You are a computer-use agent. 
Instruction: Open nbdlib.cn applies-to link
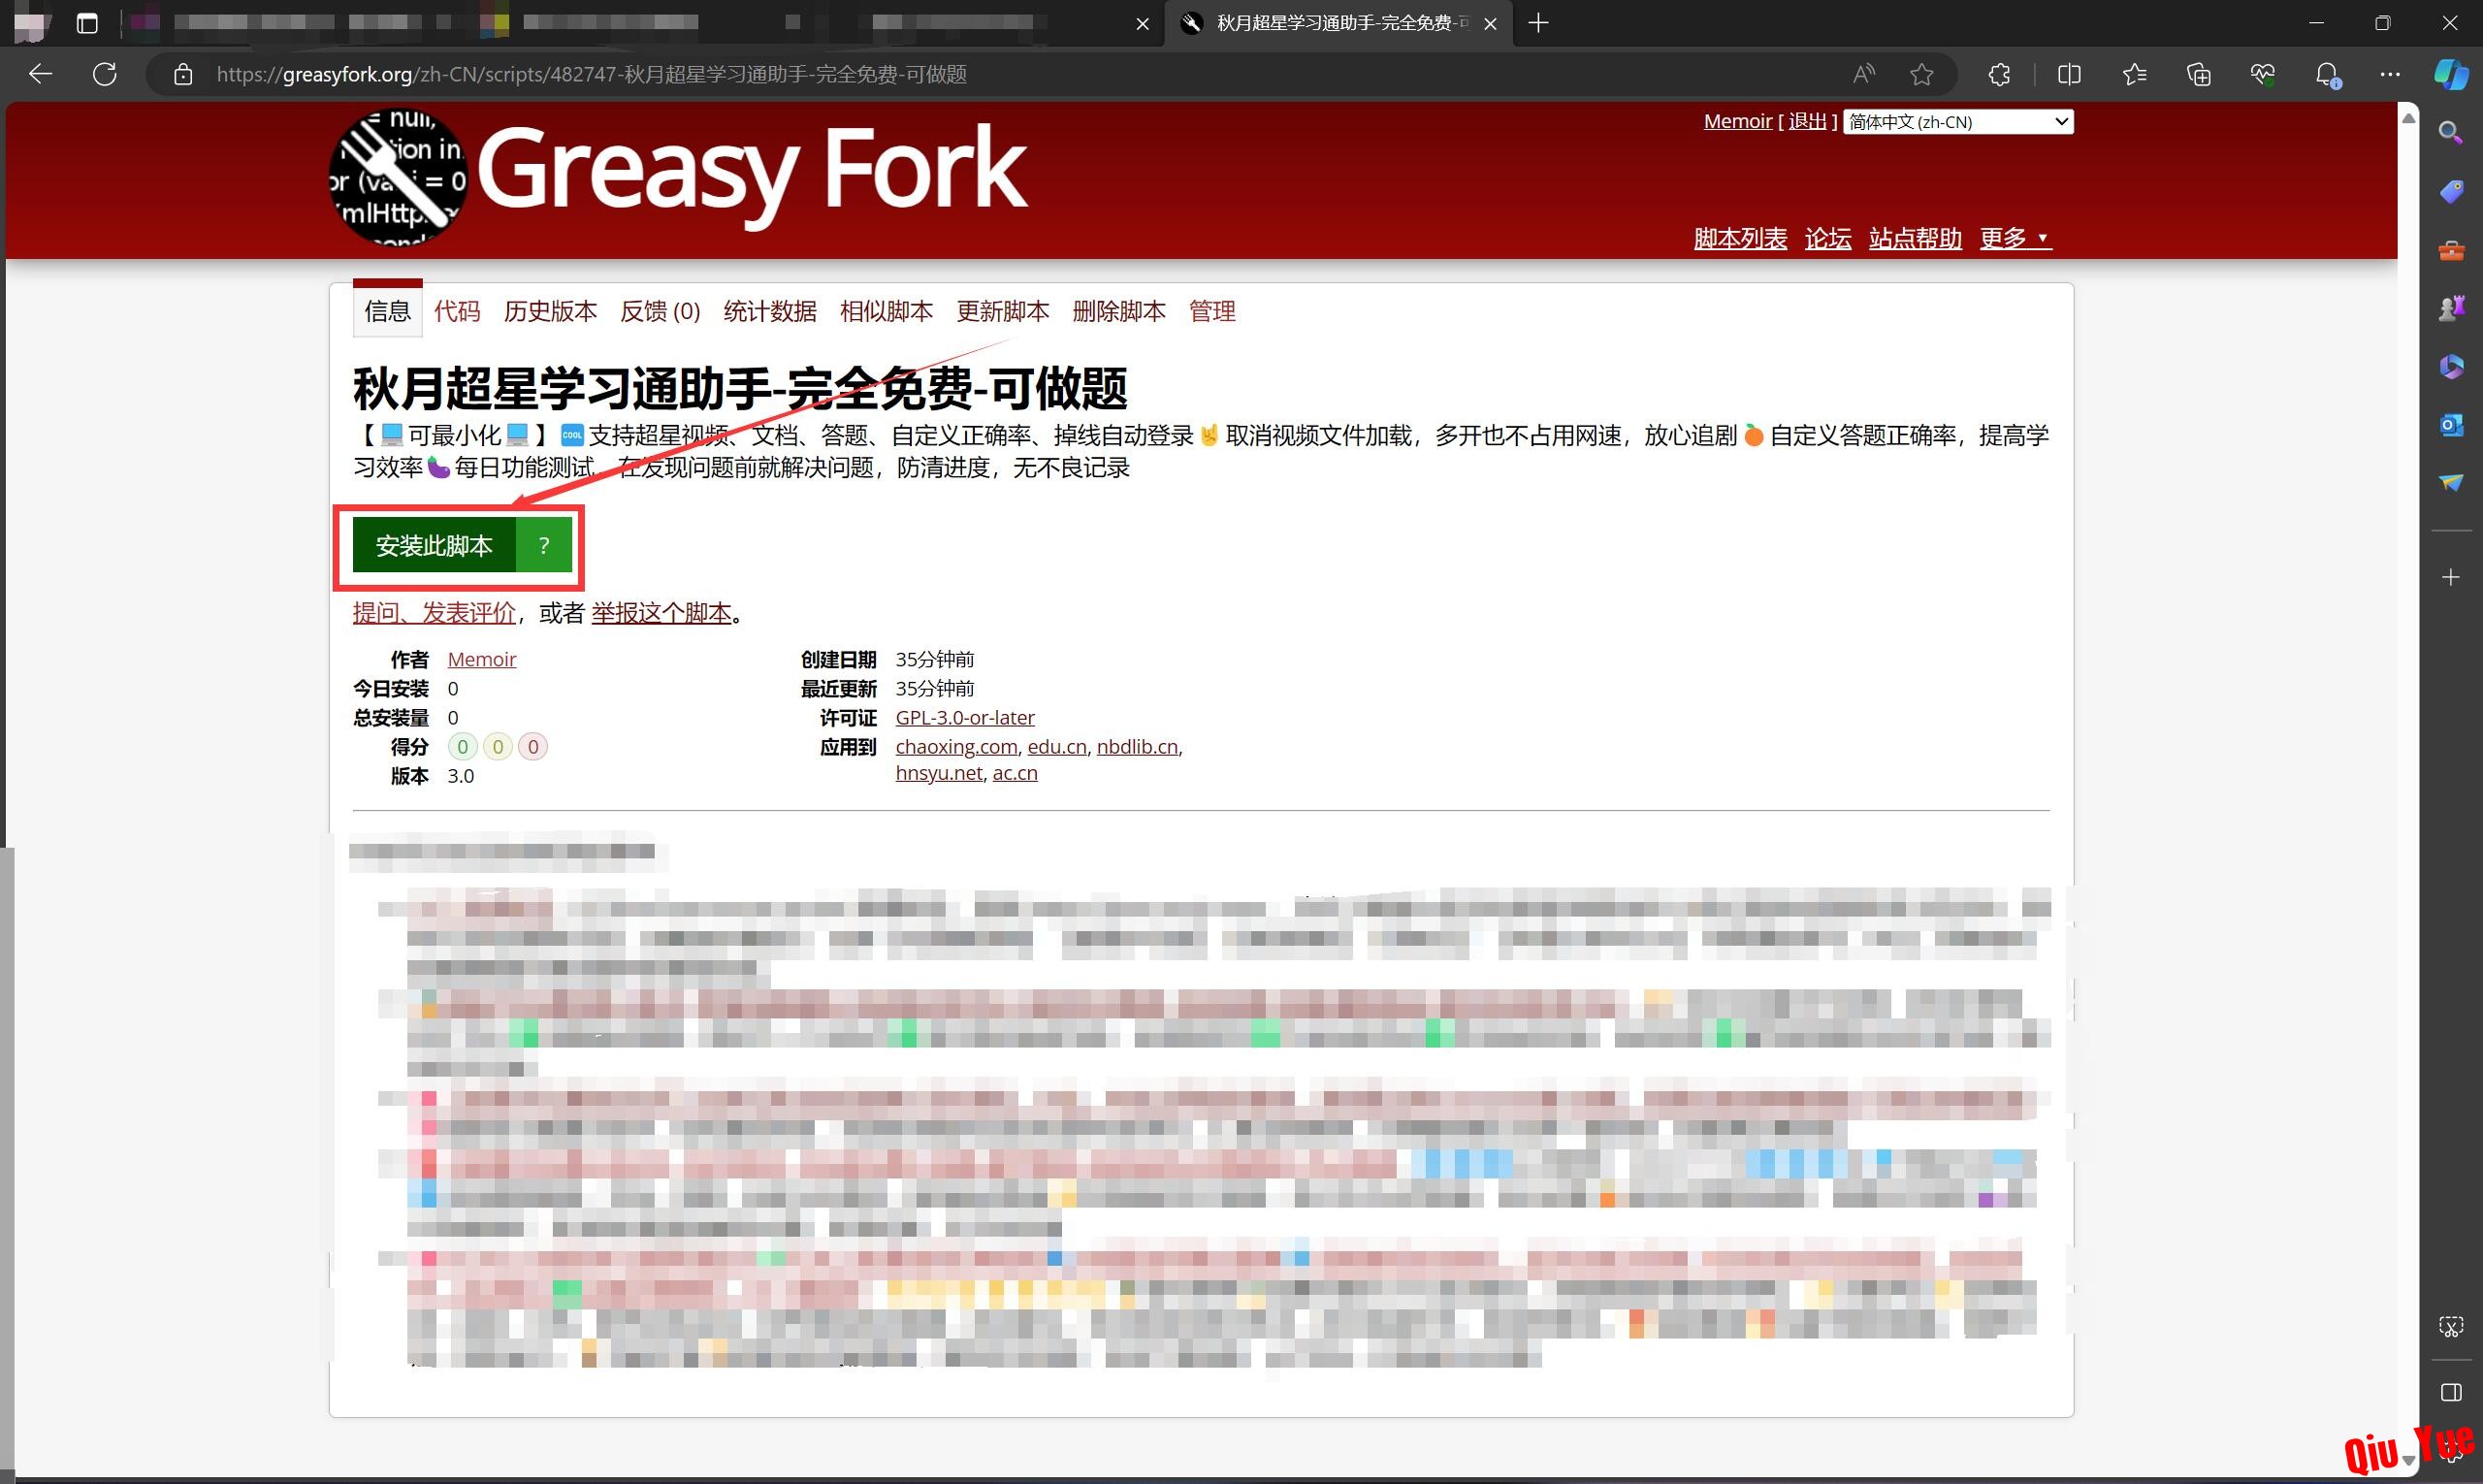[1137, 747]
